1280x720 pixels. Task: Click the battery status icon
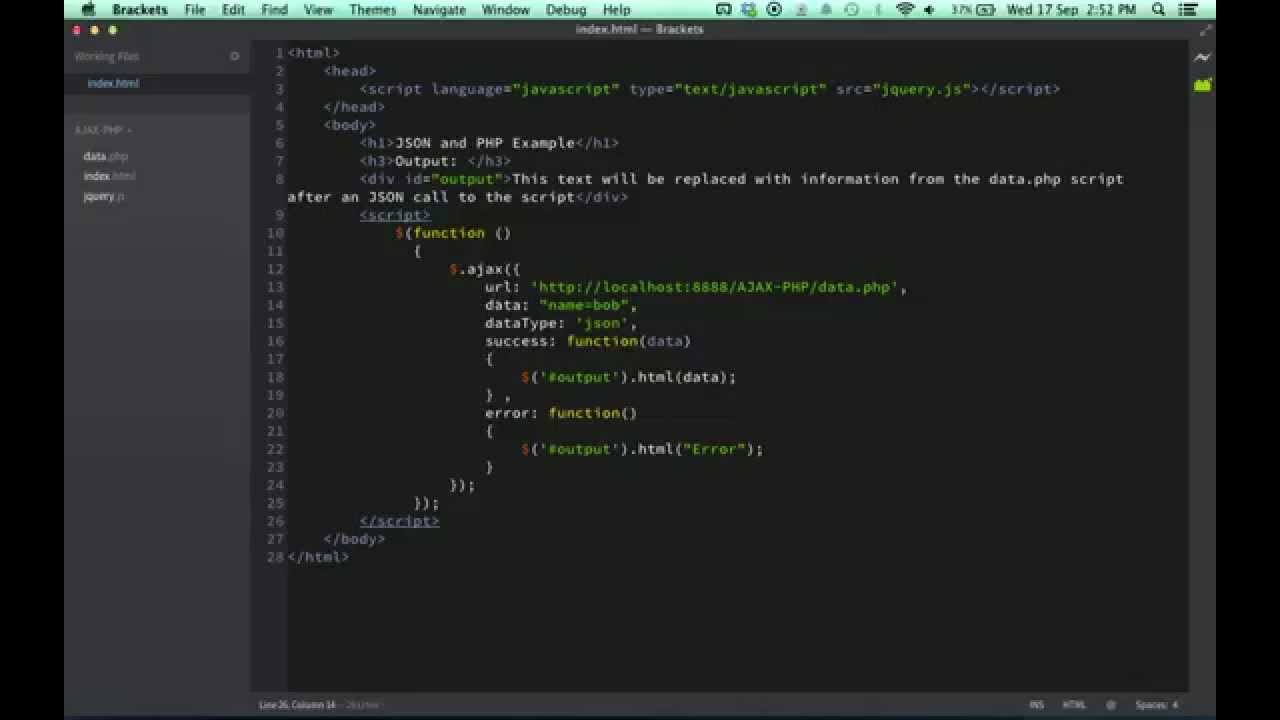986,10
